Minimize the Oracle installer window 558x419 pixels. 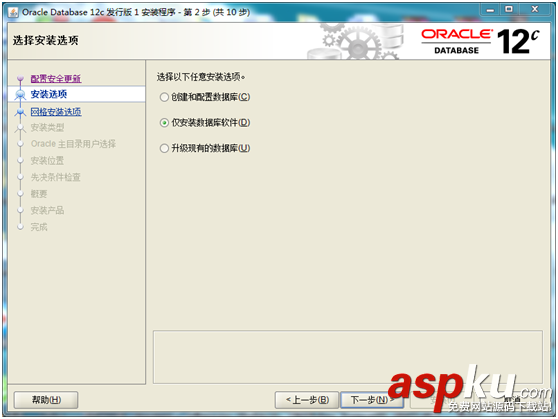pyautogui.click(x=490, y=10)
